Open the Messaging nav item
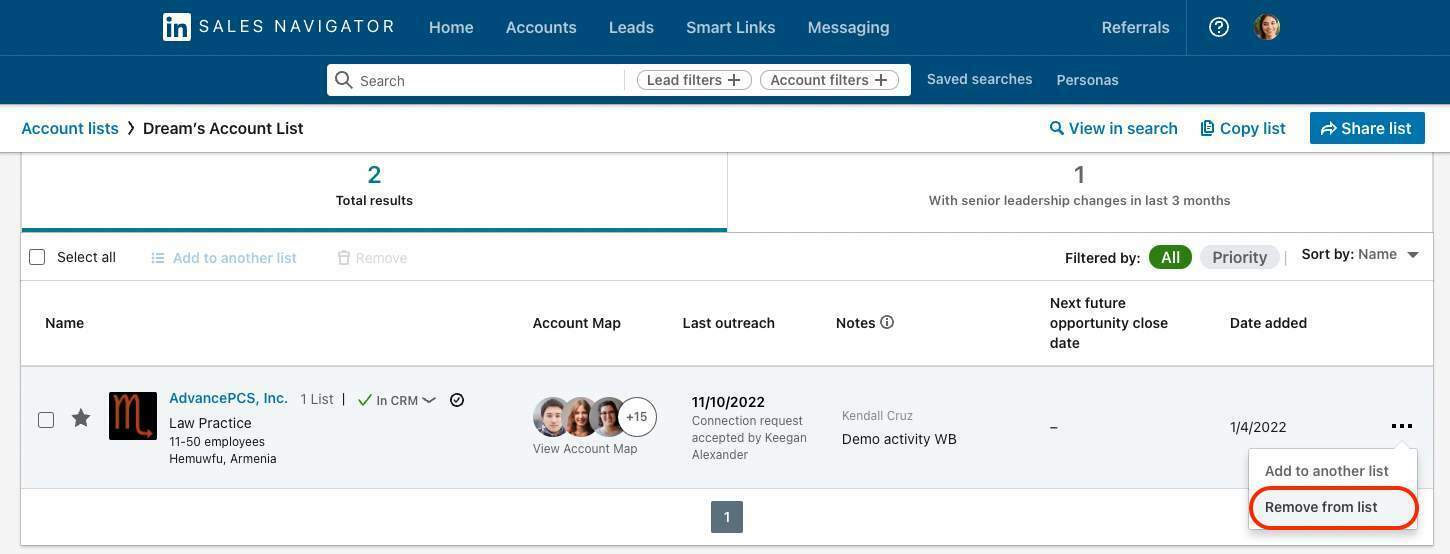This screenshot has height=554, width=1450. click(848, 27)
